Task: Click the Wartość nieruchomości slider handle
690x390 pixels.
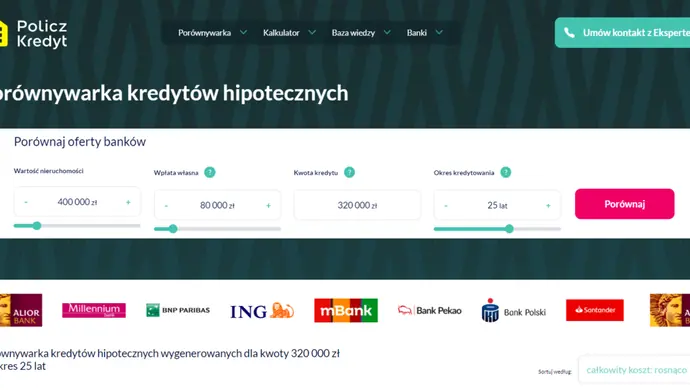Action: (x=37, y=226)
